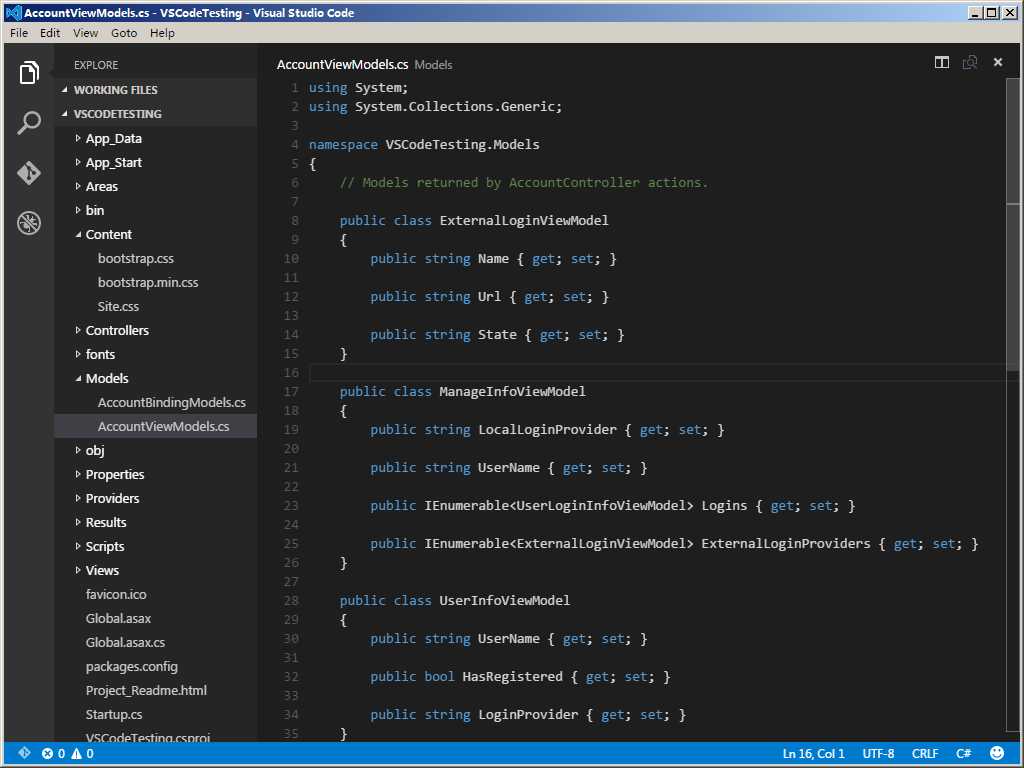The image size is (1024, 768).
Task: Click the namespace keyword on line 4
Action: coord(343,145)
